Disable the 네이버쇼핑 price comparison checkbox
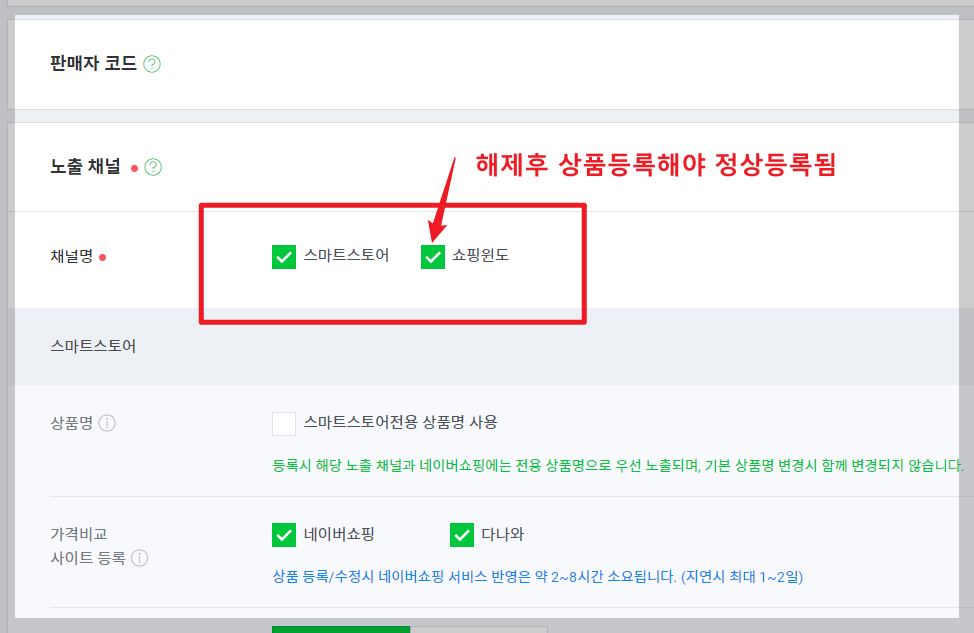 [283, 535]
